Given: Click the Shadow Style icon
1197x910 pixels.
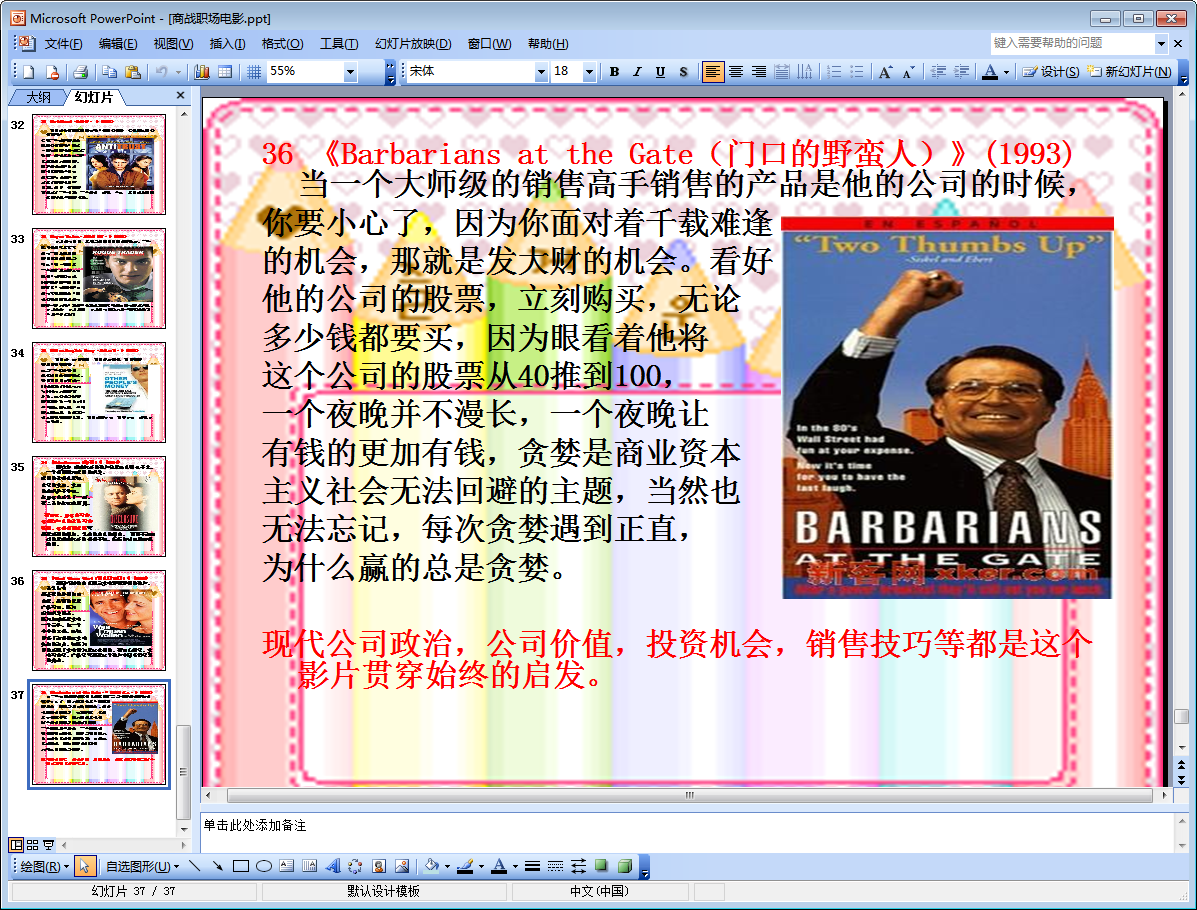Looking at the screenshot, I should [602, 866].
